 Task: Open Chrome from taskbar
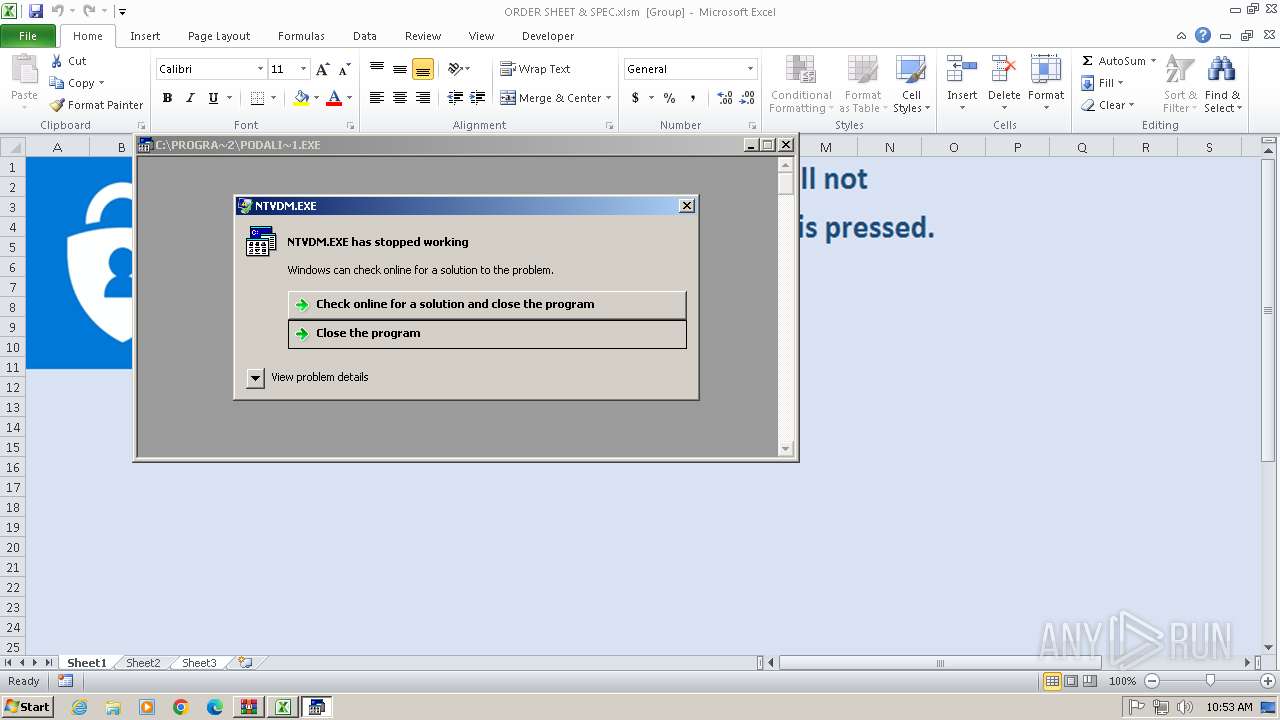[x=180, y=707]
